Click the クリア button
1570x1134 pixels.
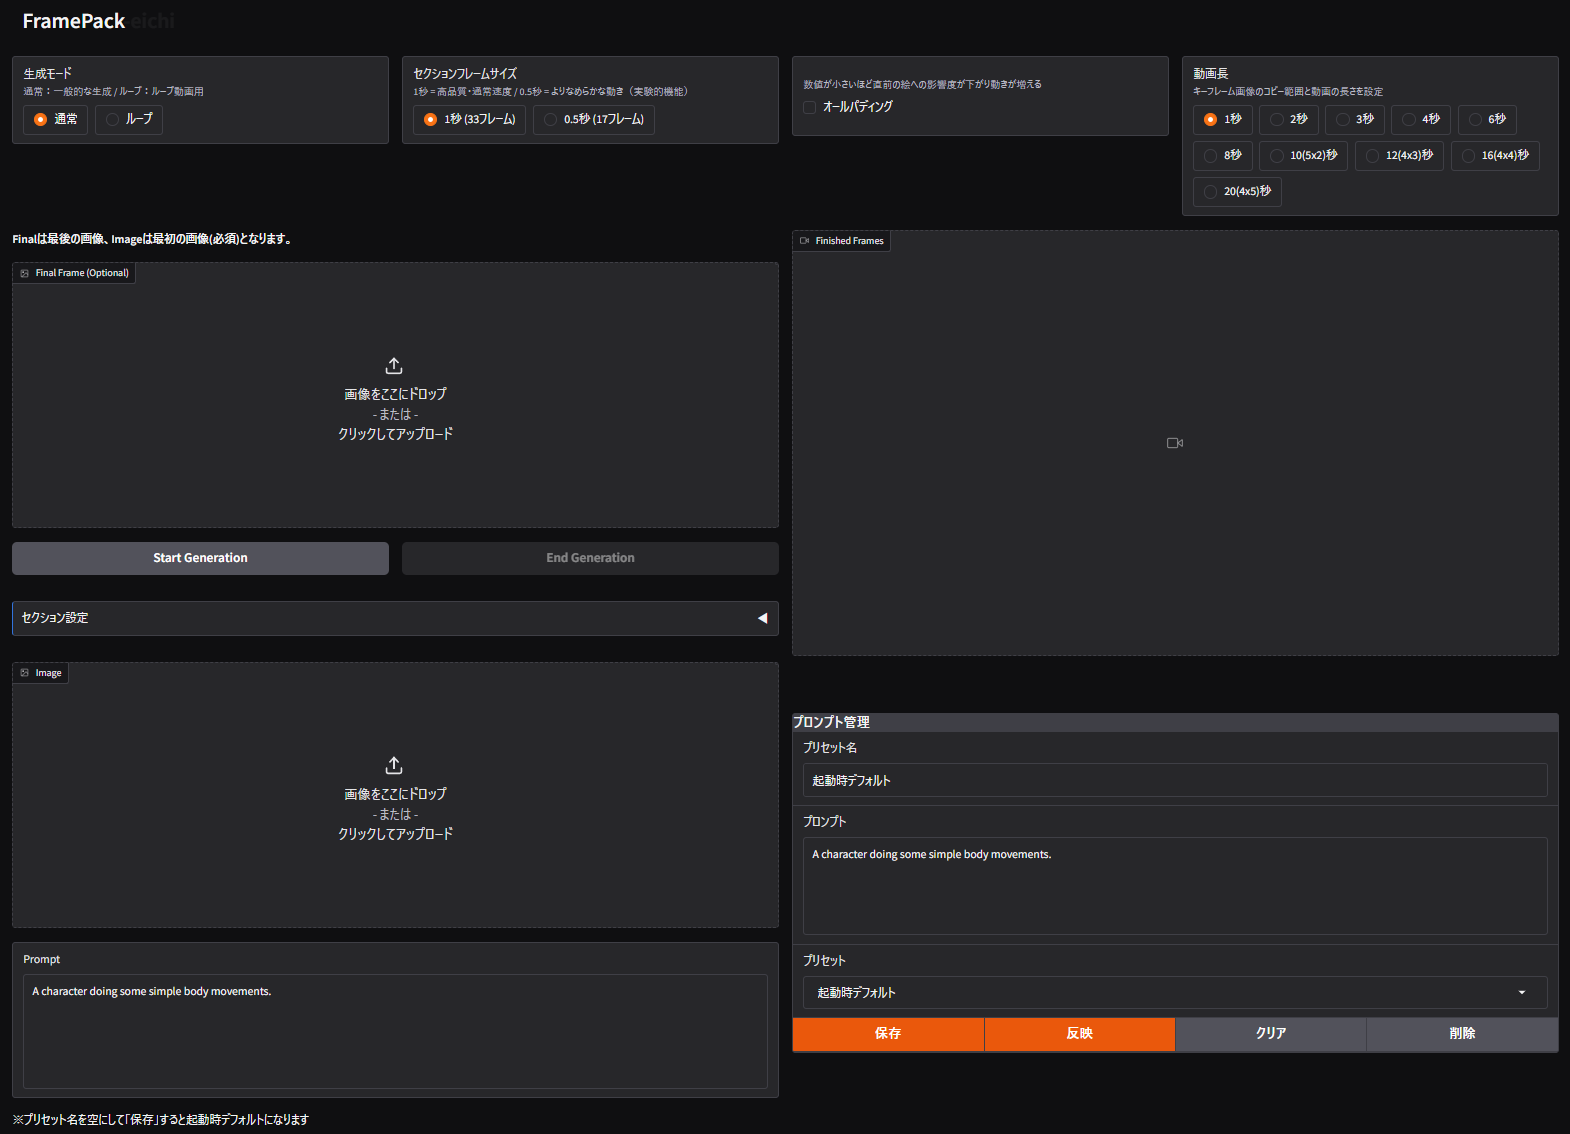[x=1271, y=1034]
